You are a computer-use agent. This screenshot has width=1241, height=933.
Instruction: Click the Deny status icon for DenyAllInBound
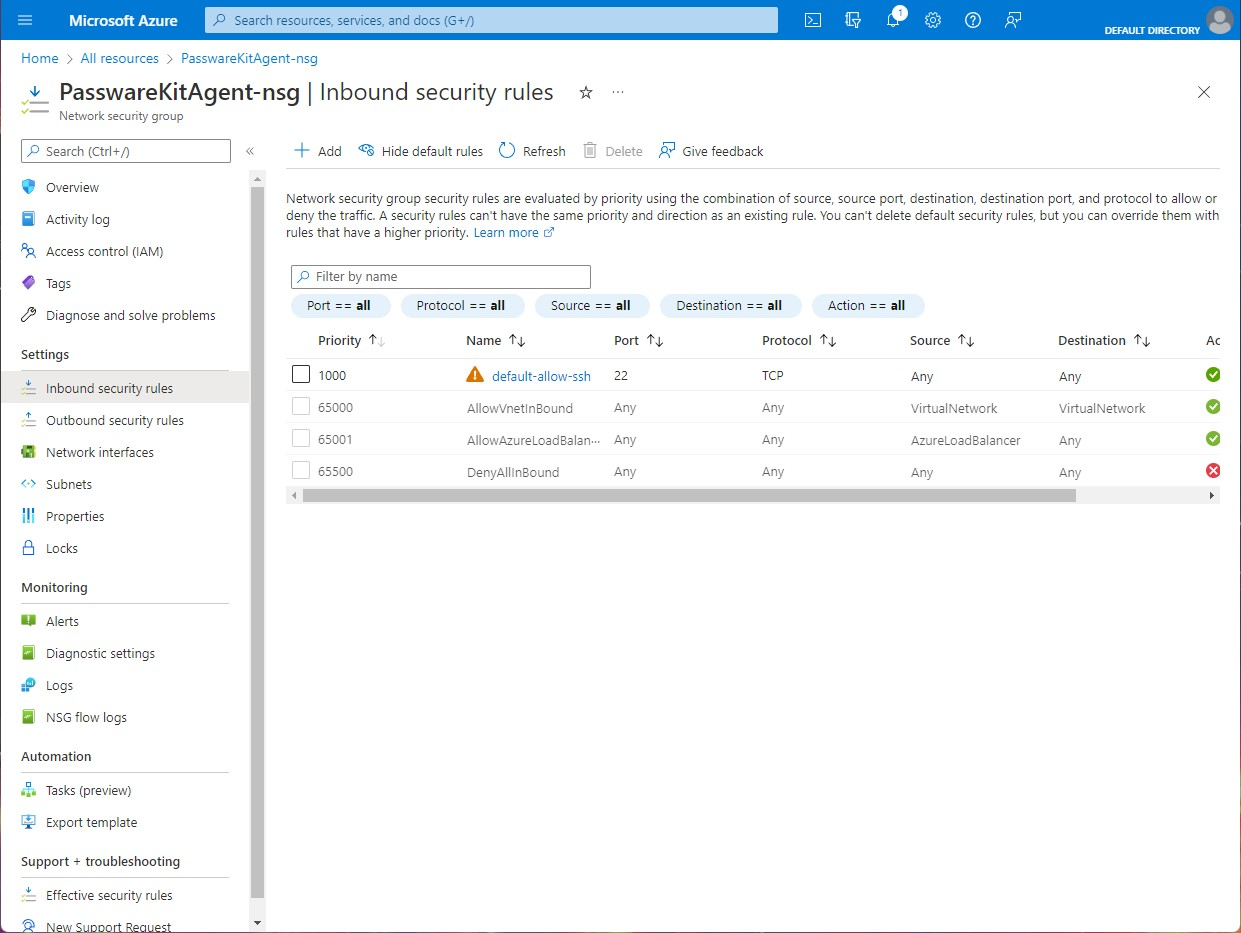1213,471
